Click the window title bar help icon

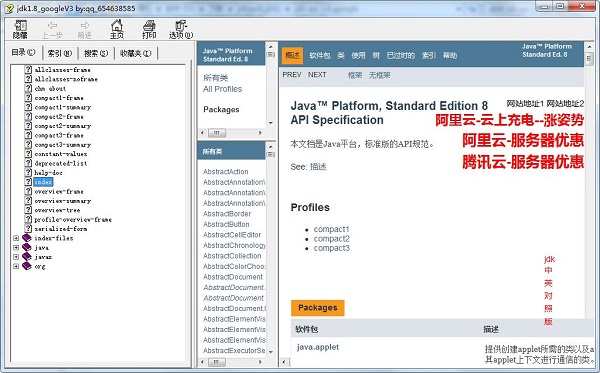tap(9, 8)
